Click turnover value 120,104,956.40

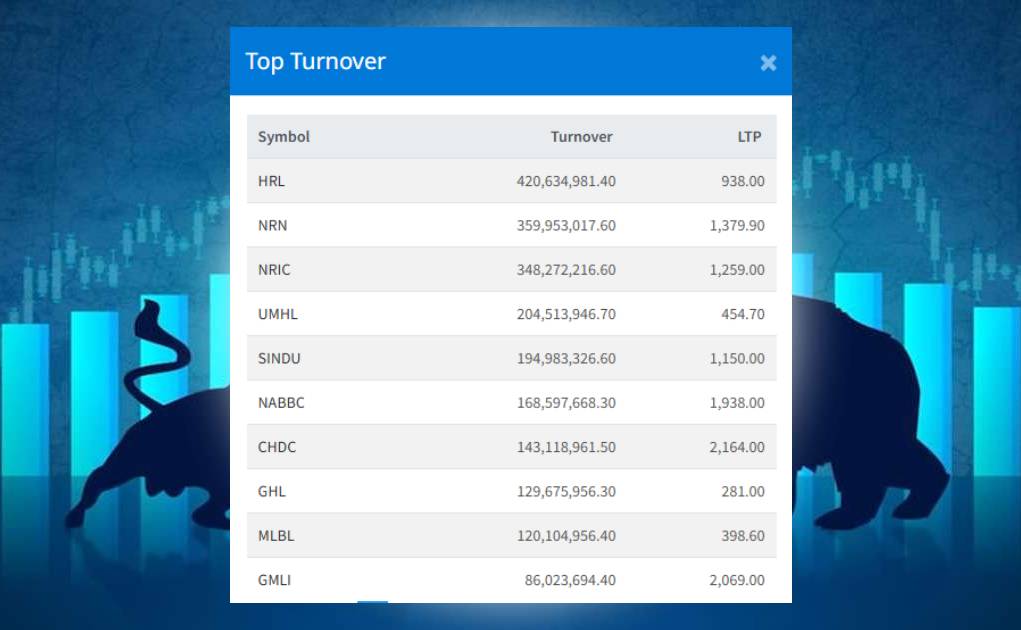[x=566, y=536]
